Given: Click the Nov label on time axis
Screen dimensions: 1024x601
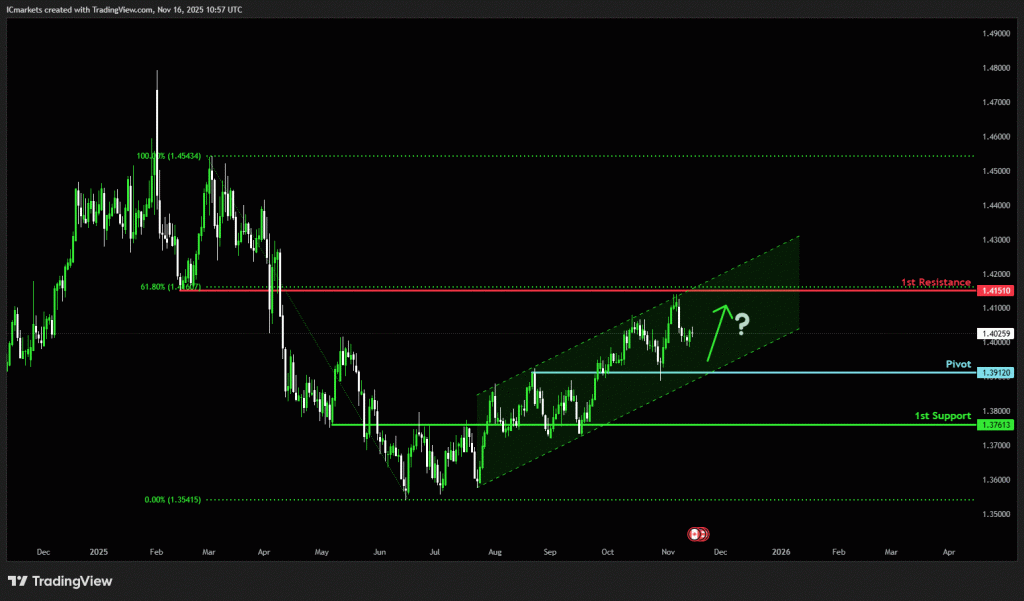Looking at the screenshot, I should click(x=668, y=551).
